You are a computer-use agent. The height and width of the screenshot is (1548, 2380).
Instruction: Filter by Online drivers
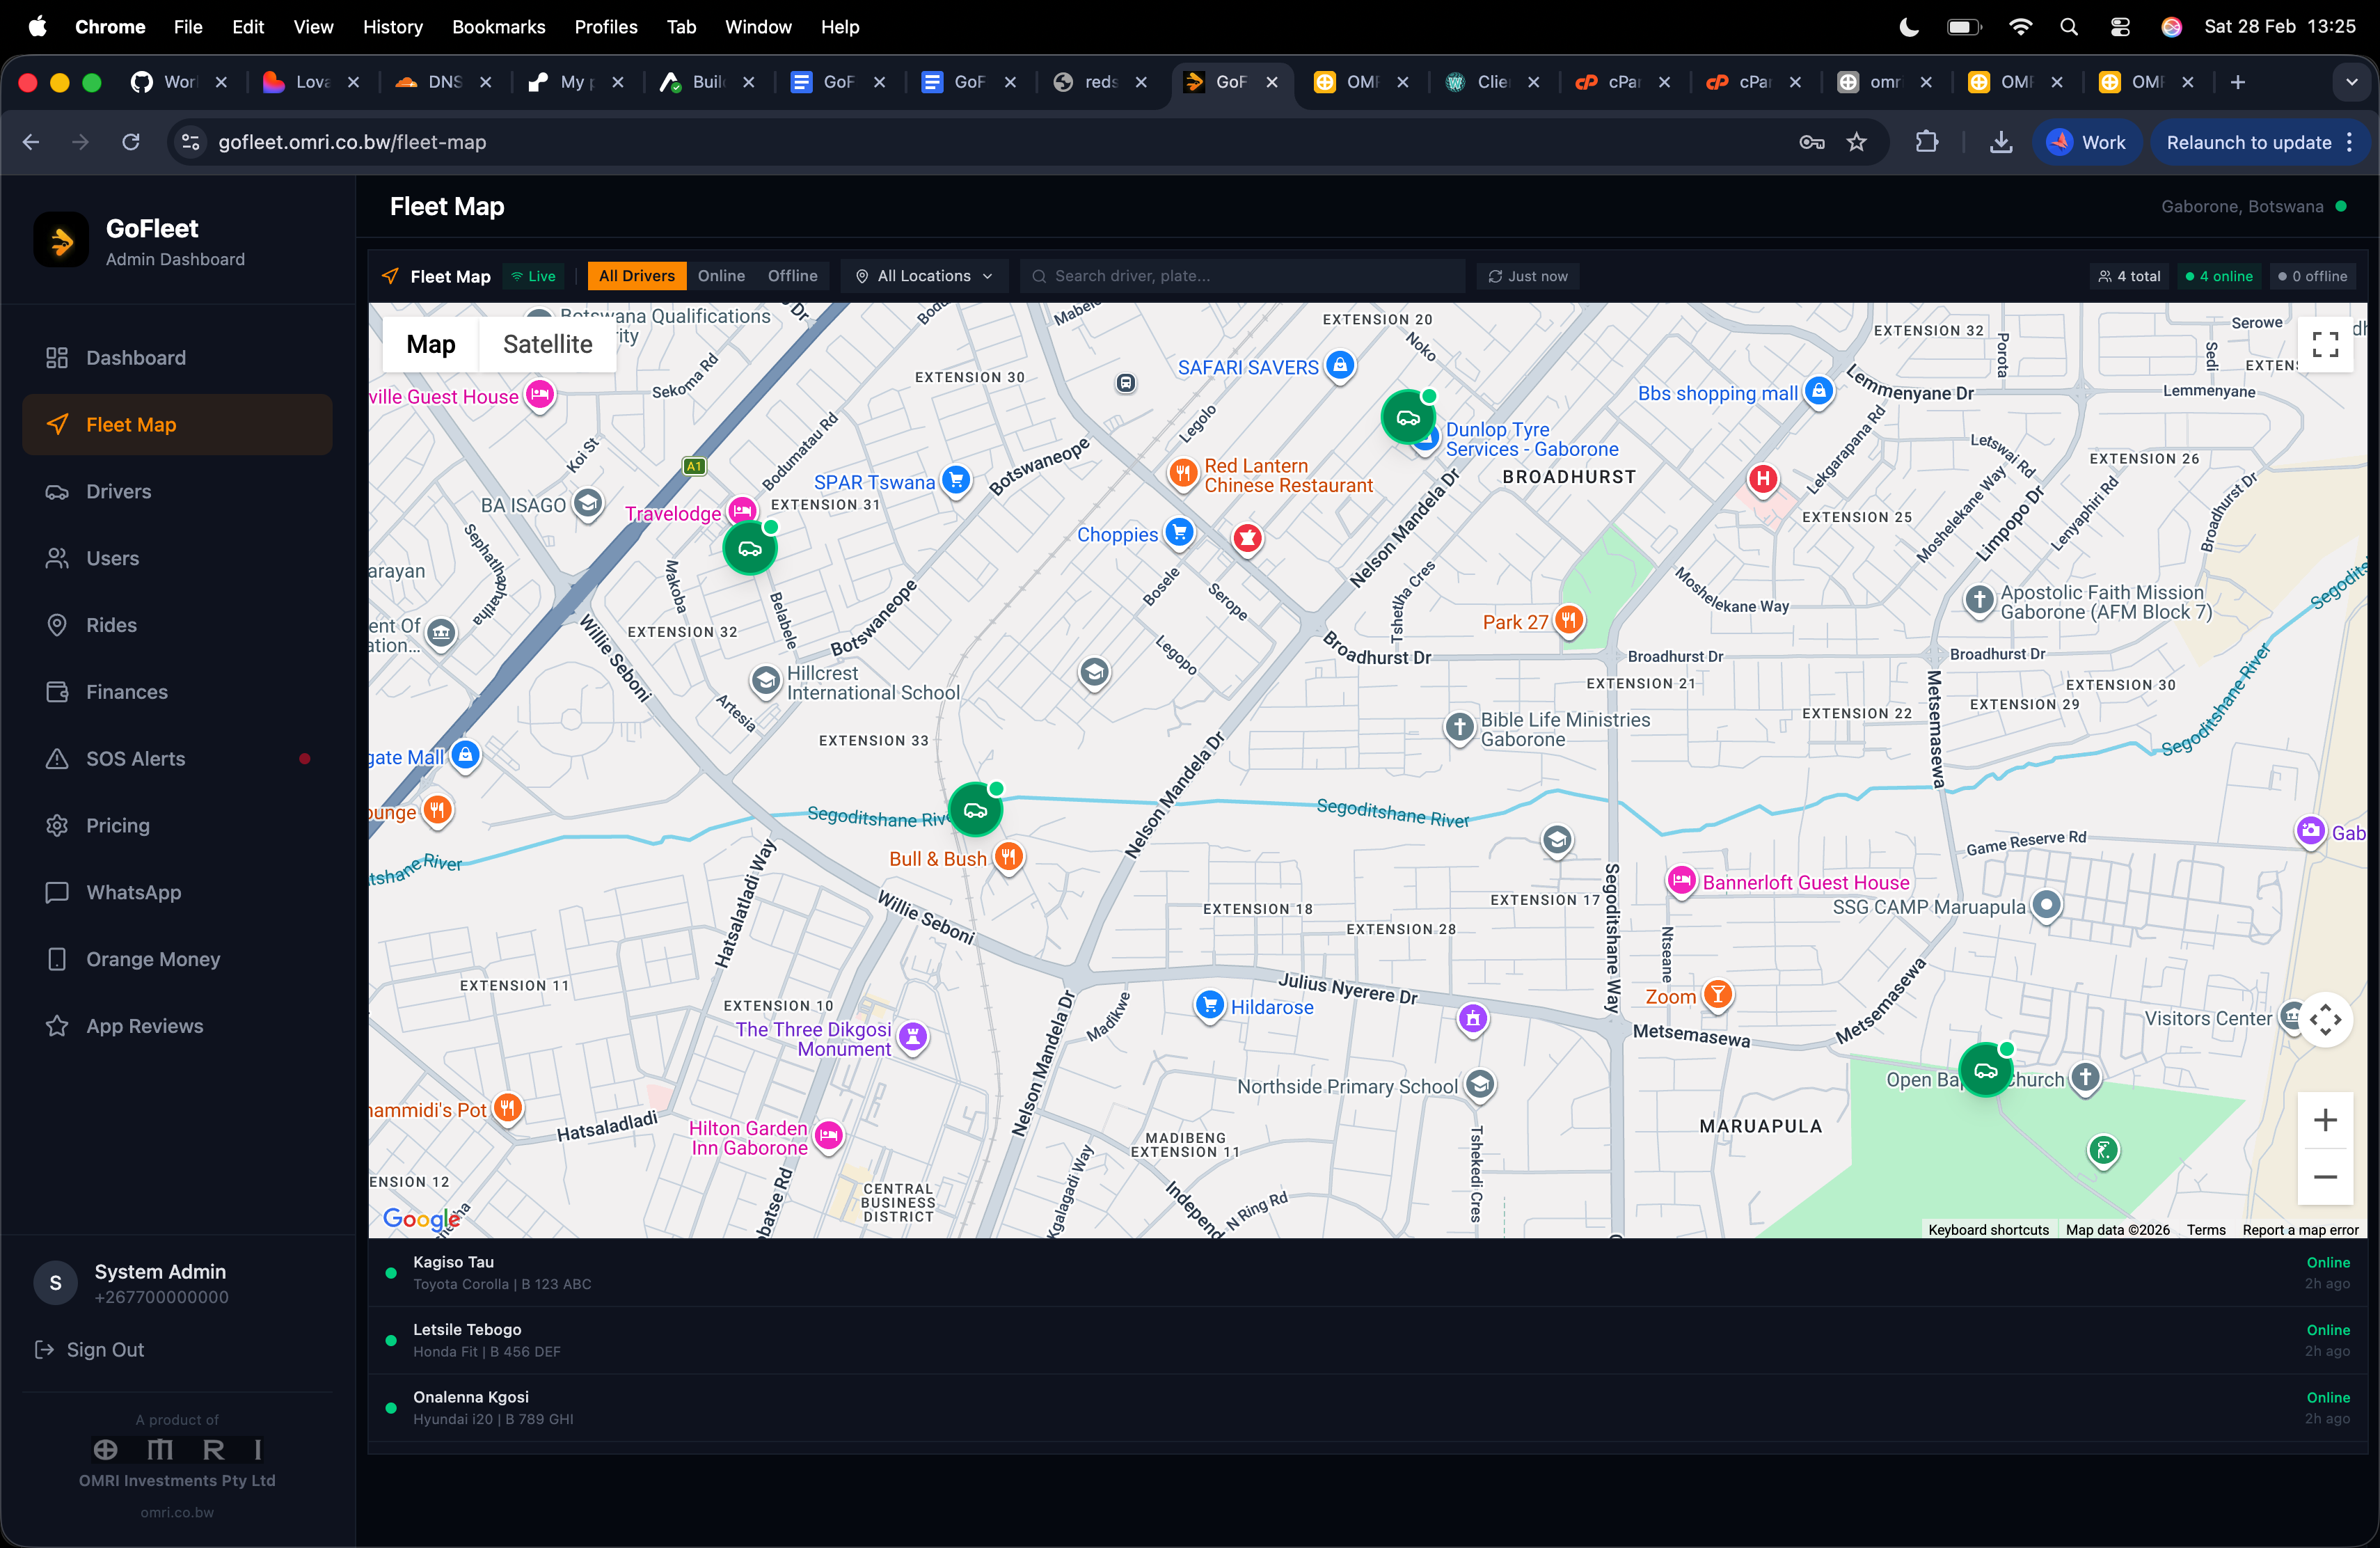[x=721, y=276]
